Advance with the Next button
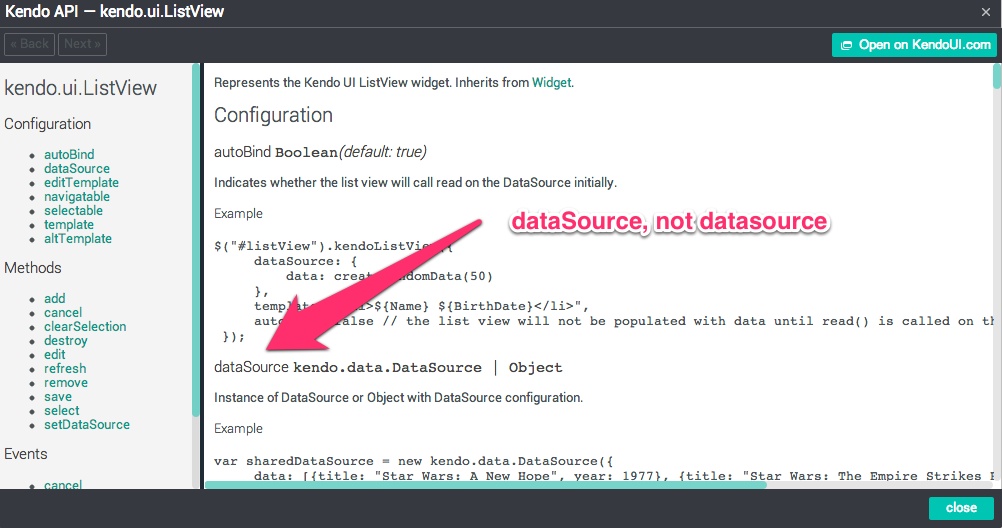The image size is (1002, 528). pos(82,44)
